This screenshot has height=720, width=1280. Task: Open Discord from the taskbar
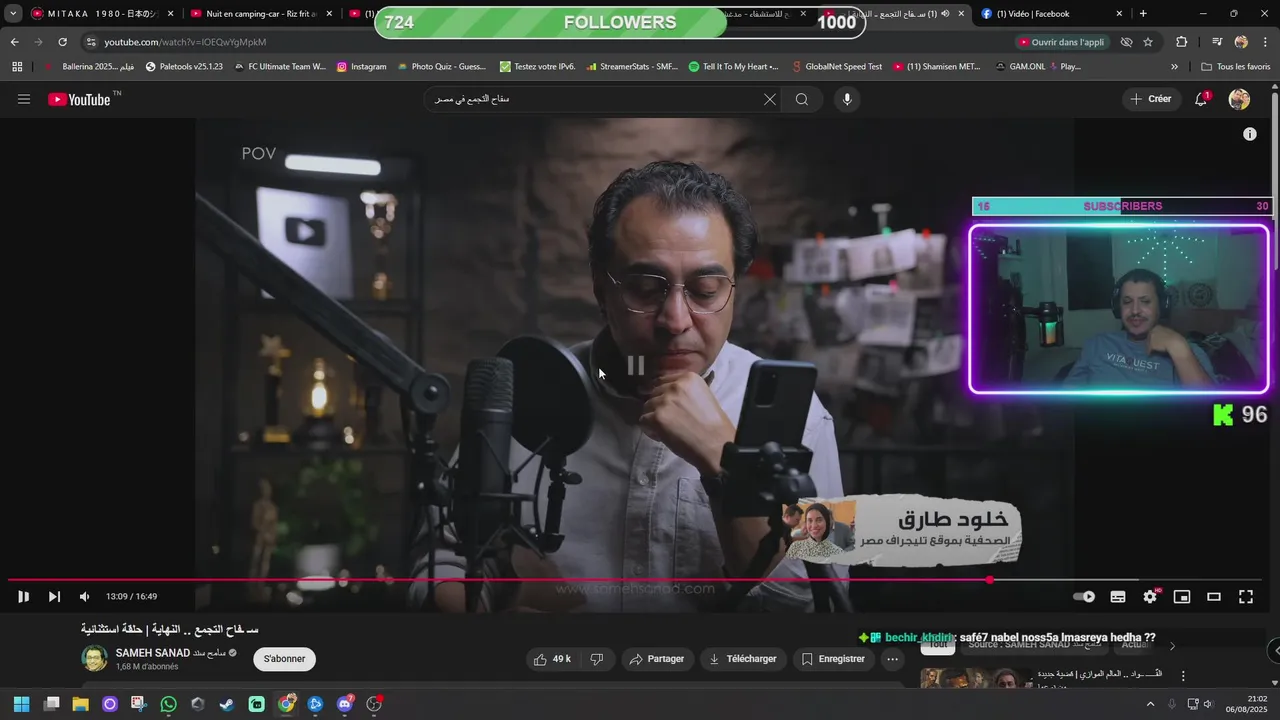[x=345, y=704]
